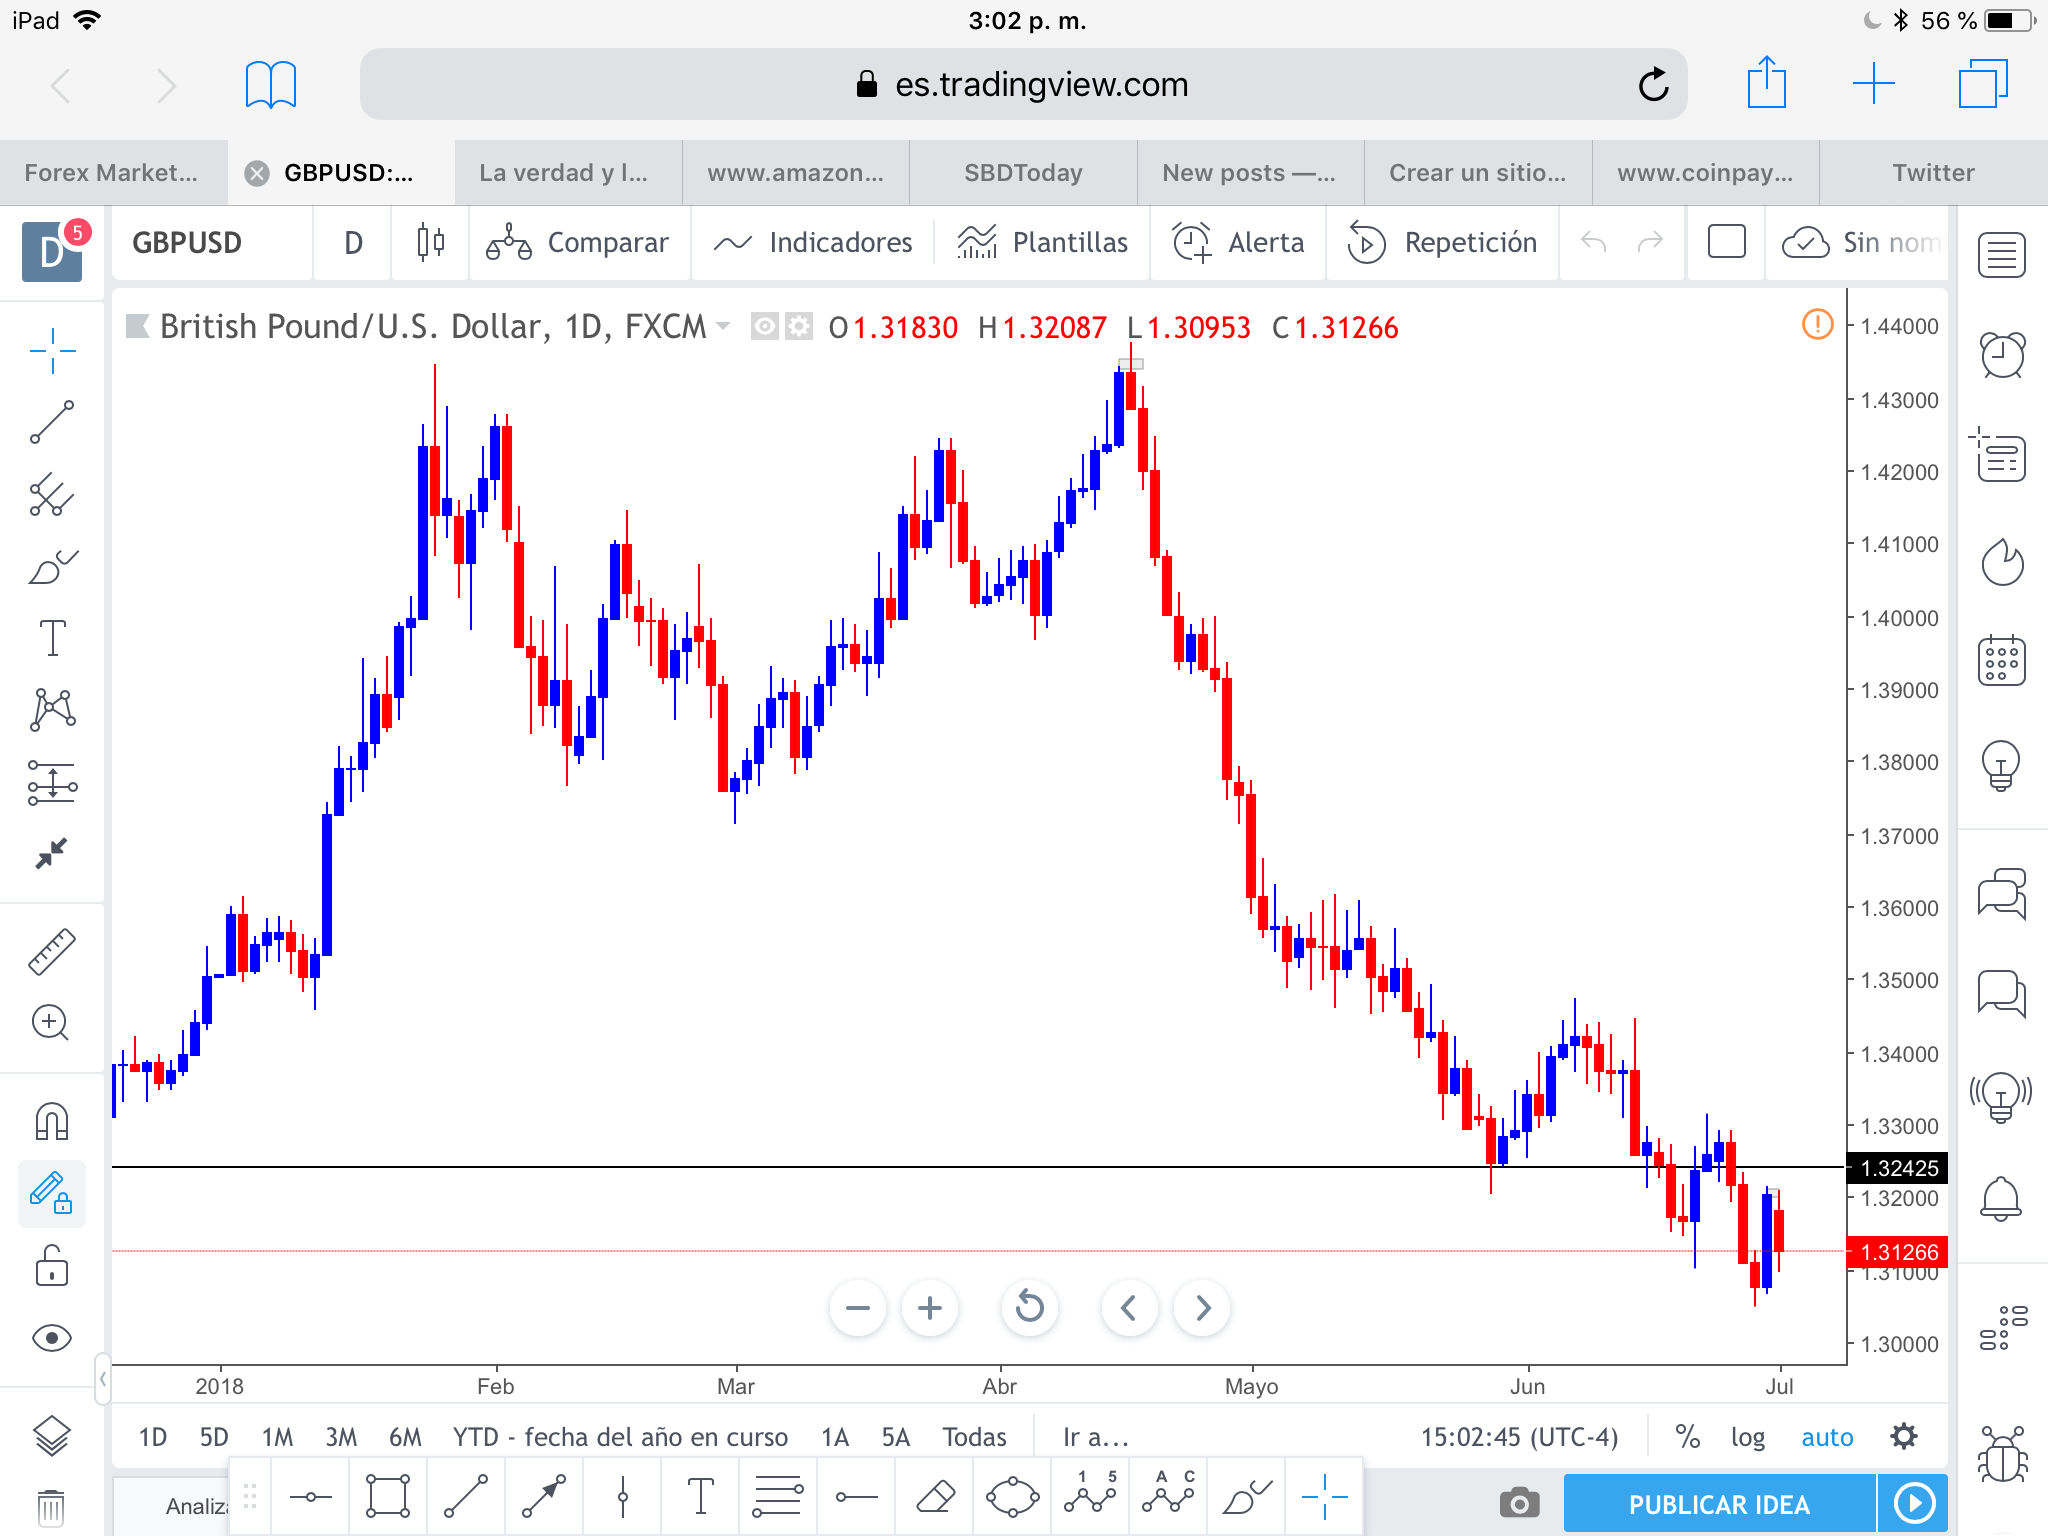Select the trend line drawing tool
Screen dimensions: 2048x1536
pyautogui.click(x=52, y=422)
